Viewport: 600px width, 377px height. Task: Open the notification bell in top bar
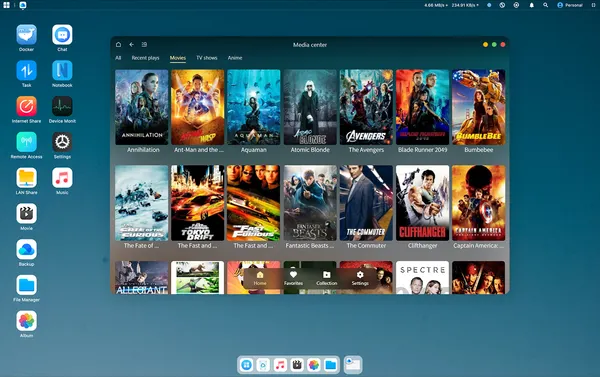point(532,5)
